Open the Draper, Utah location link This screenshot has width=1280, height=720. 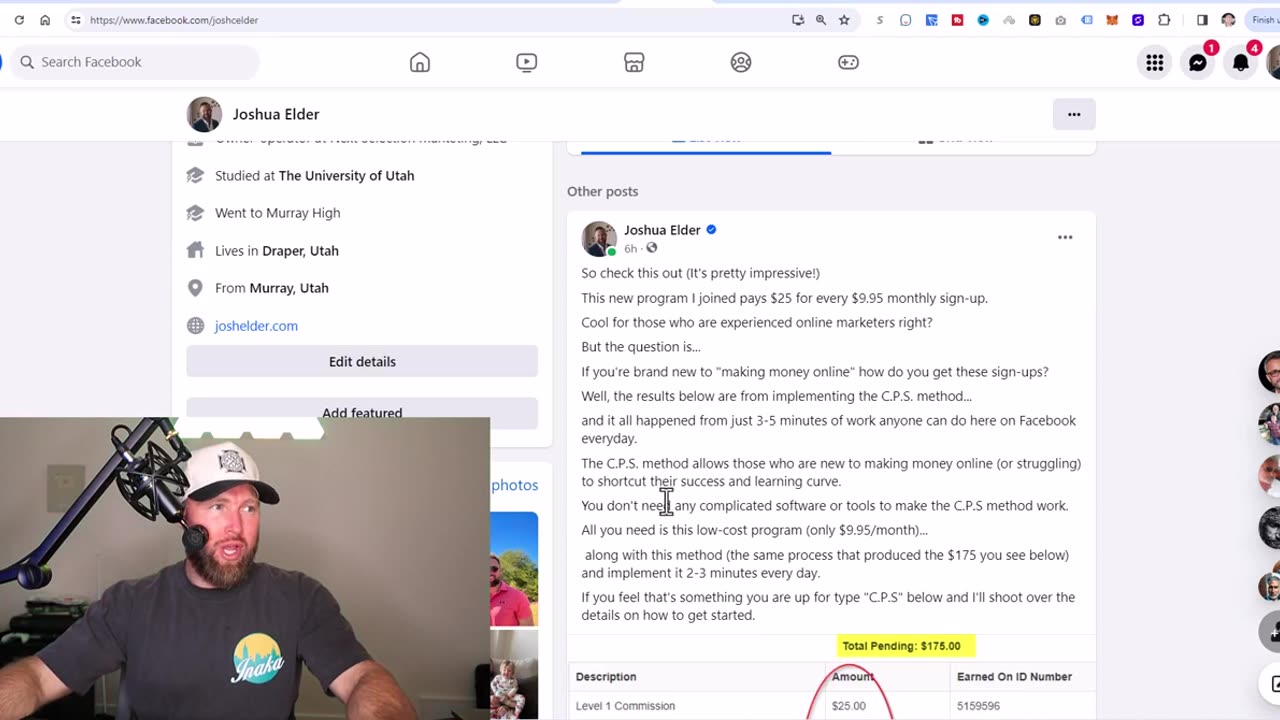(301, 251)
